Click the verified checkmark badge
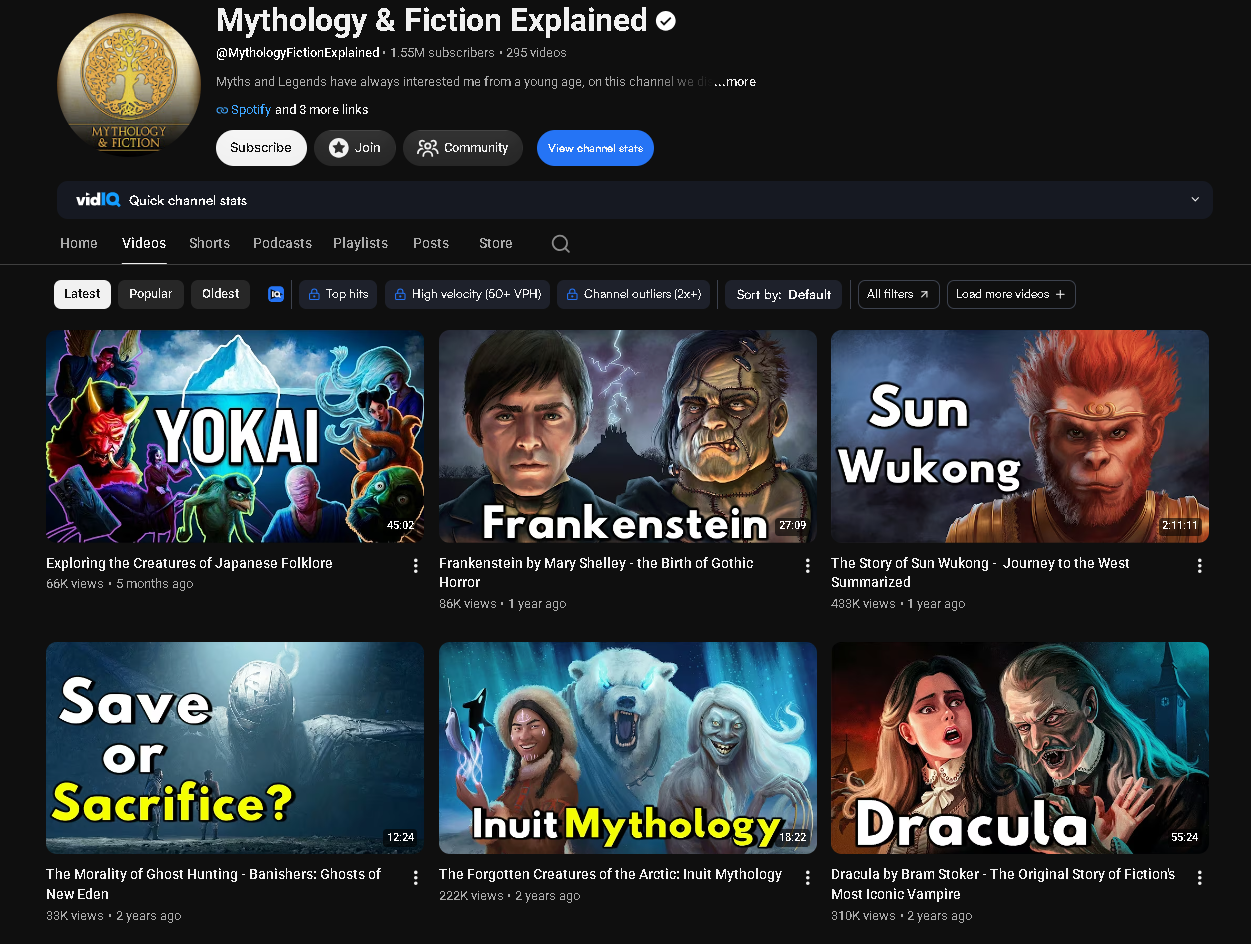1251x944 pixels. point(666,20)
